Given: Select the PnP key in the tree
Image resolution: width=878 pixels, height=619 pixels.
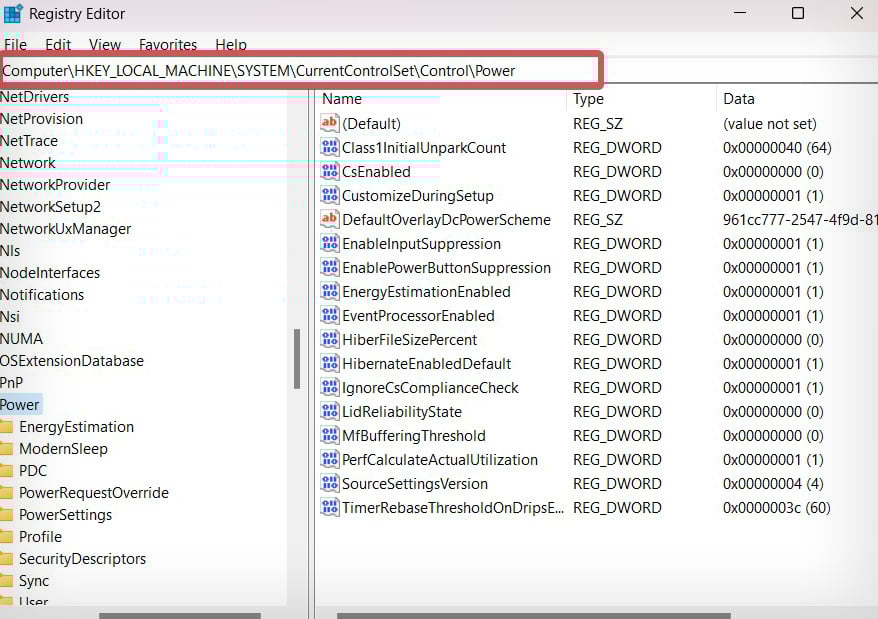Looking at the screenshot, I should [12, 383].
